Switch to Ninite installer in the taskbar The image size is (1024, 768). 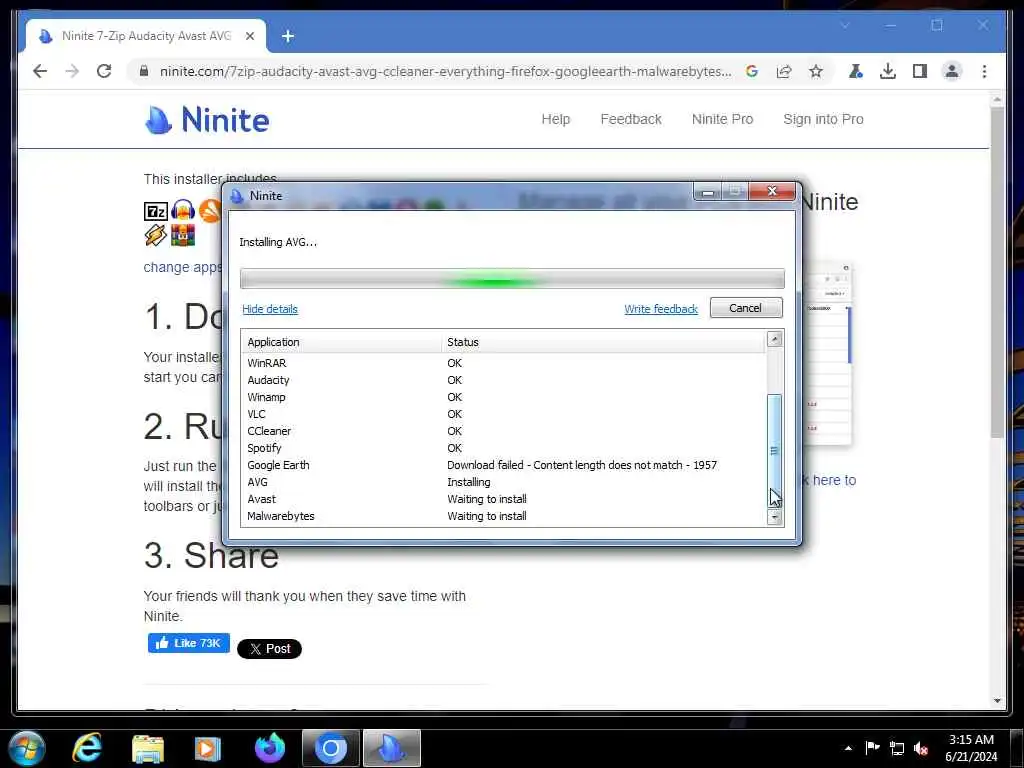click(x=392, y=748)
